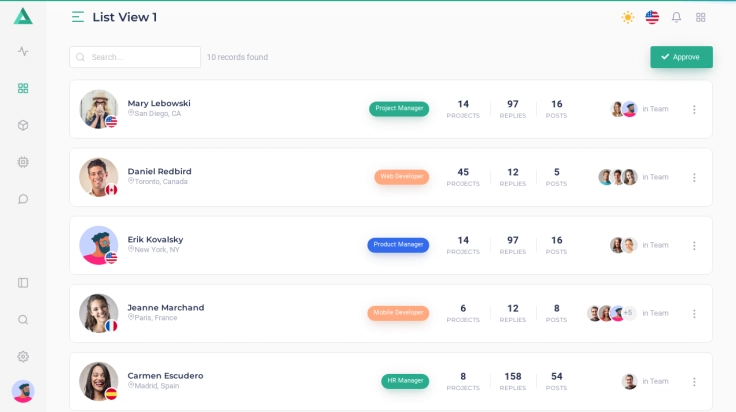Image resolution: width=736 pixels, height=412 pixels.
Task: Toggle the sidebar panel layout icon
Action: [23, 283]
